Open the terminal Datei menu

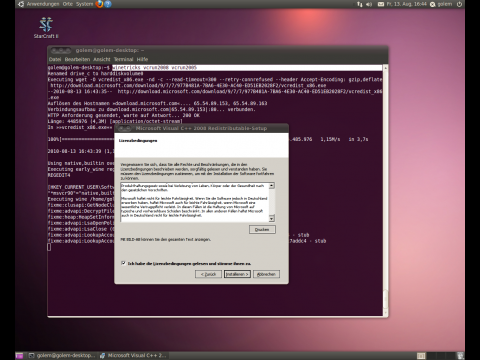tap(55, 59)
